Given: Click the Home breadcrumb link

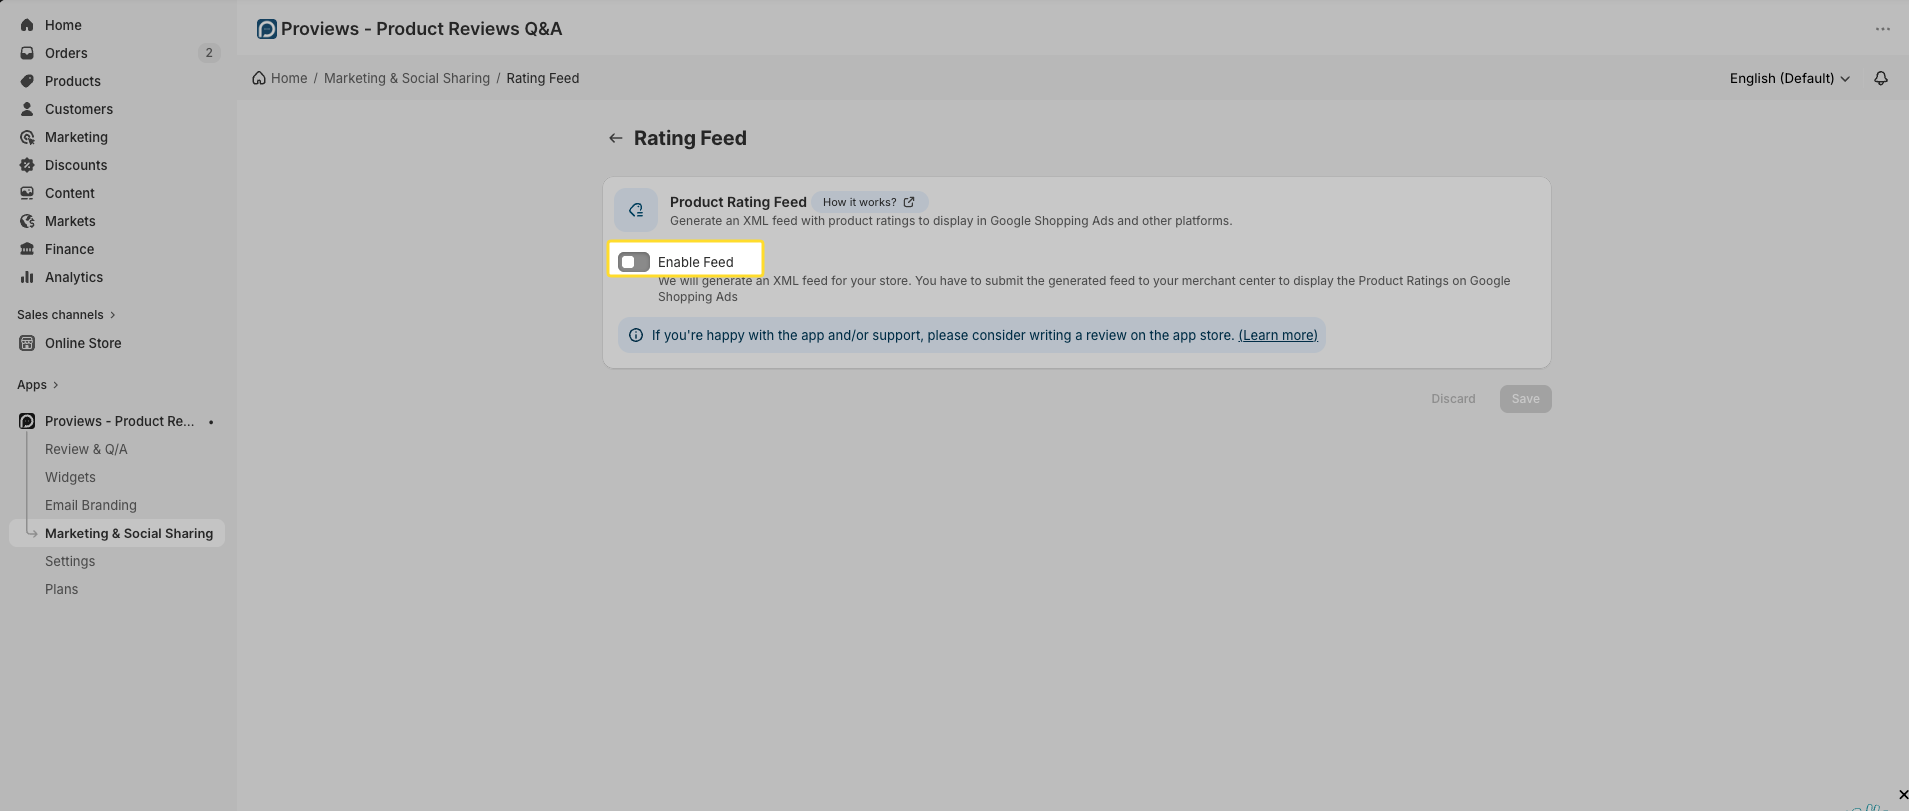Looking at the screenshot, I should click(289, 78).
